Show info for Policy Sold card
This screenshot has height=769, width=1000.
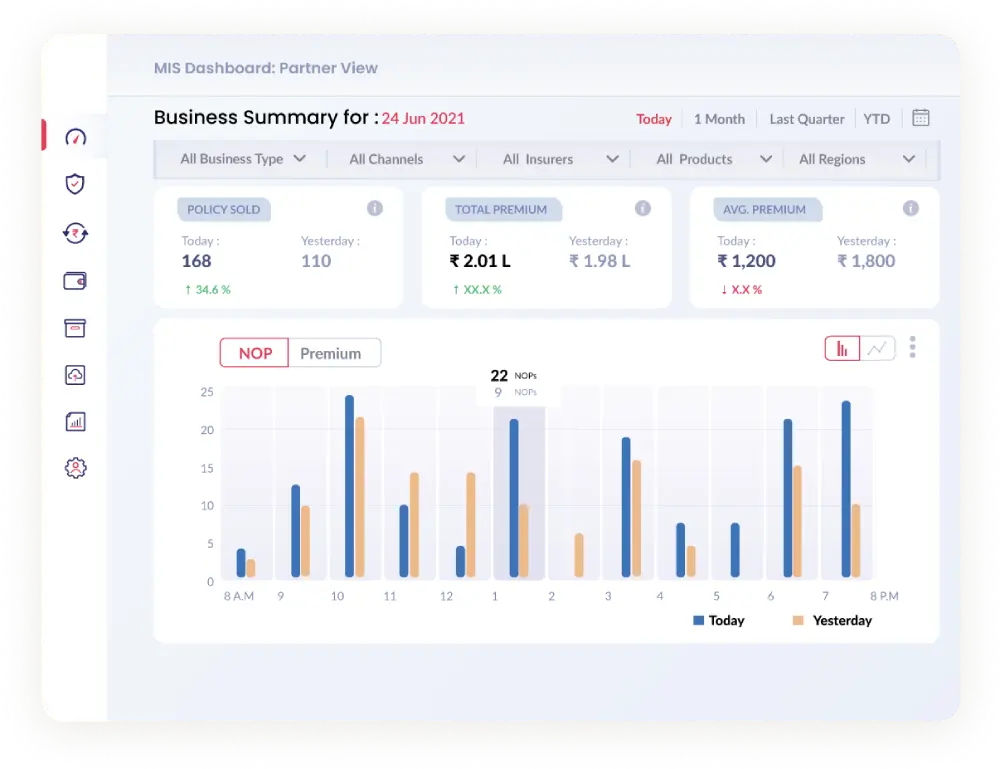tap(375, 209)
